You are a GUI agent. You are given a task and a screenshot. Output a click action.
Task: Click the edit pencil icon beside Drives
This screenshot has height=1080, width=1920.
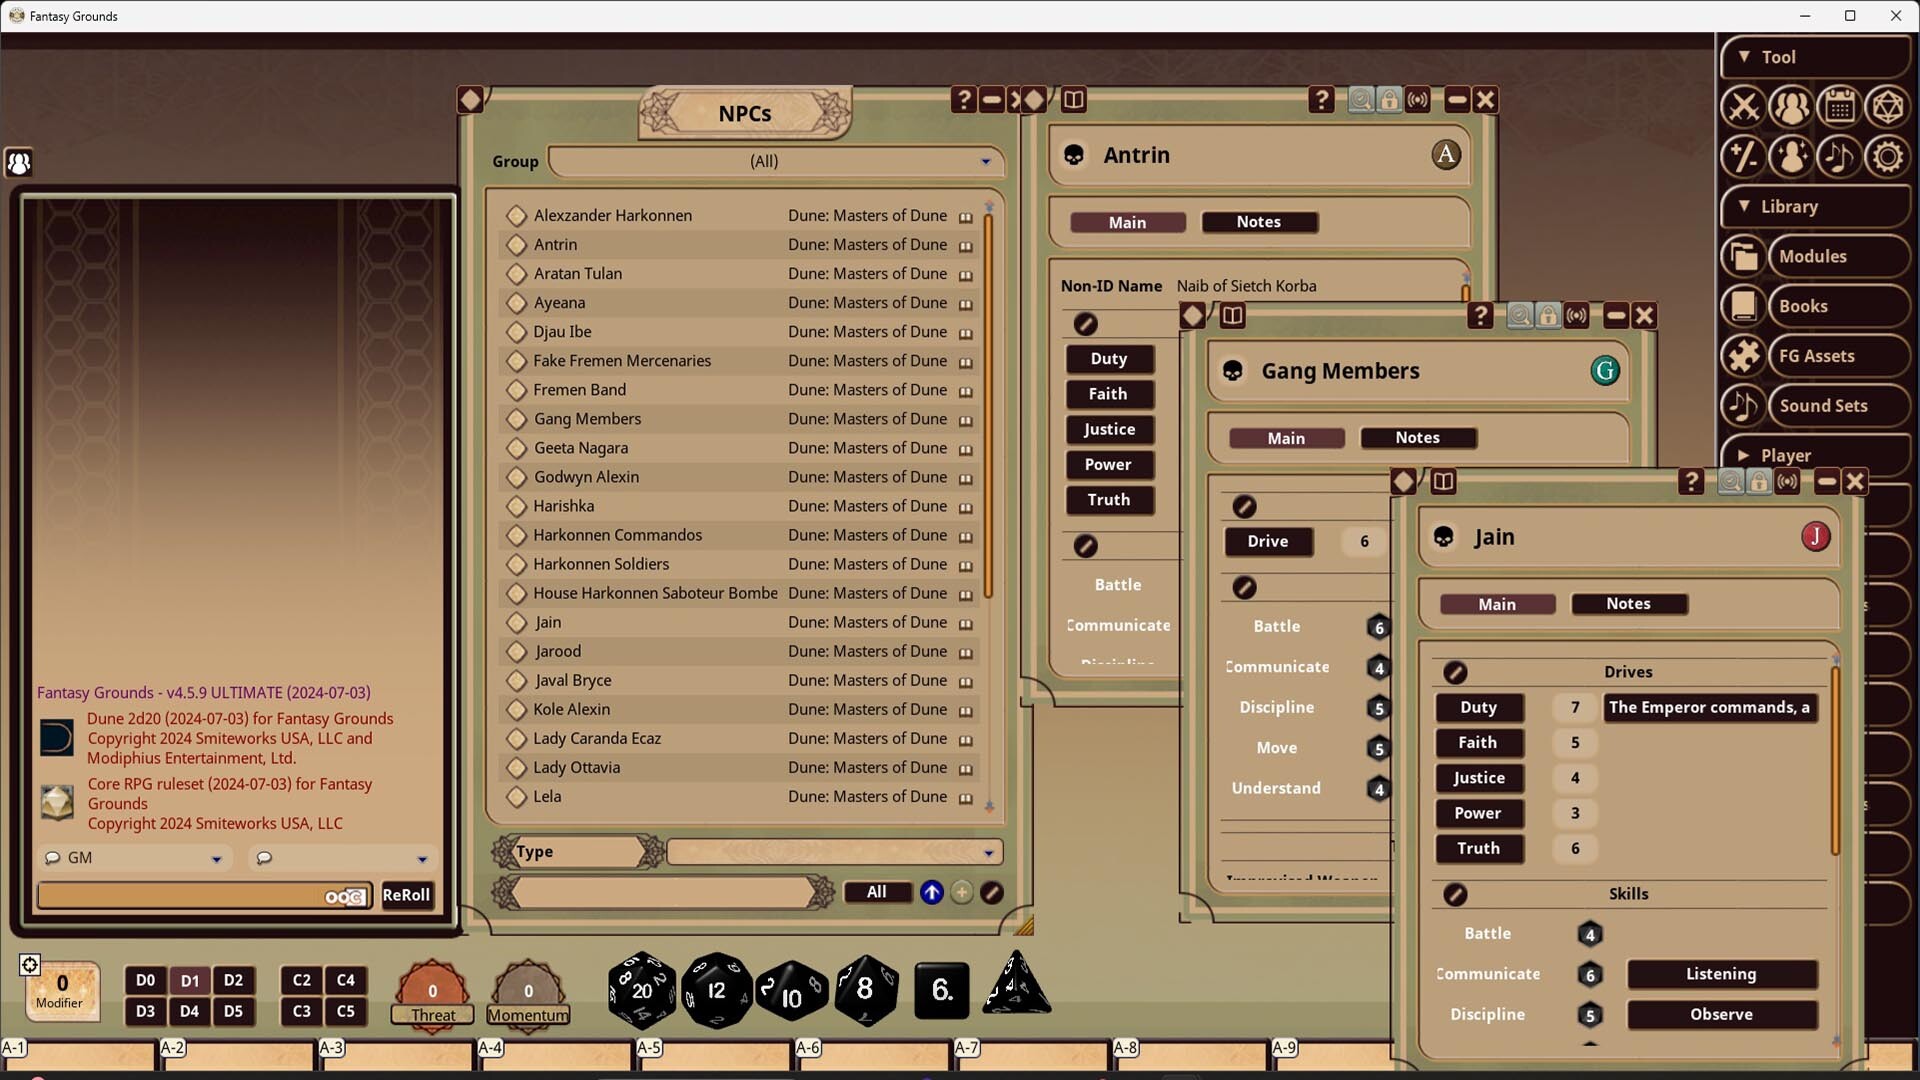point(1455,672)
